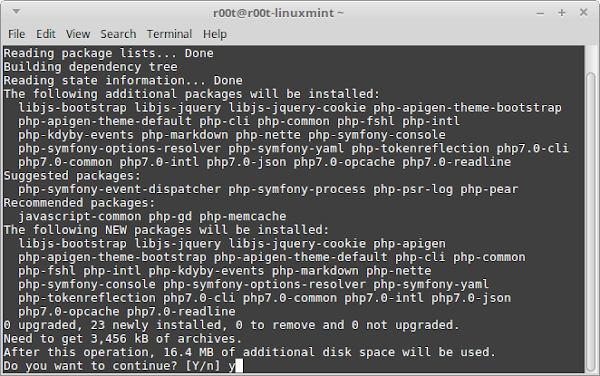This screenshot has height=376, width=600.
Task: Open the Help menu
Action: point(215,34)
